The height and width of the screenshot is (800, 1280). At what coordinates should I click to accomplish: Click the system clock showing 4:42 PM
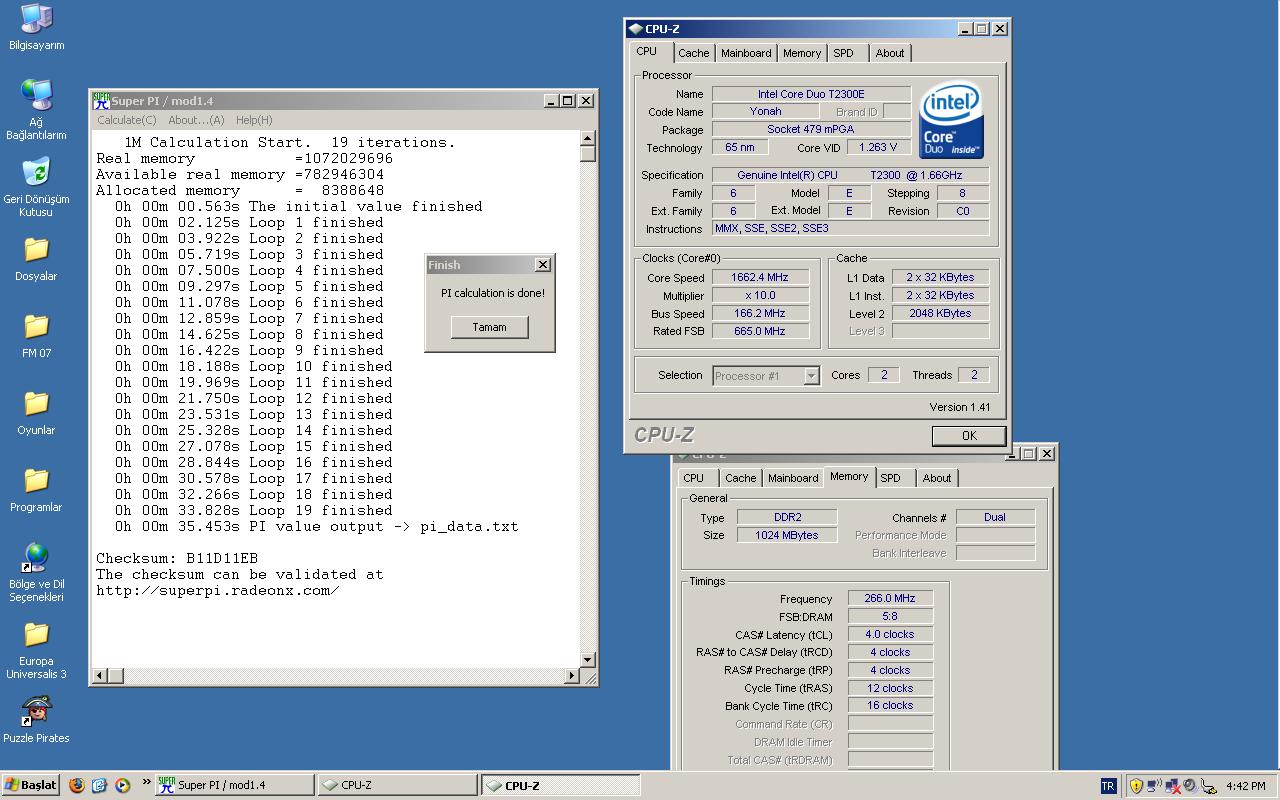click(x=1245, y=786)
